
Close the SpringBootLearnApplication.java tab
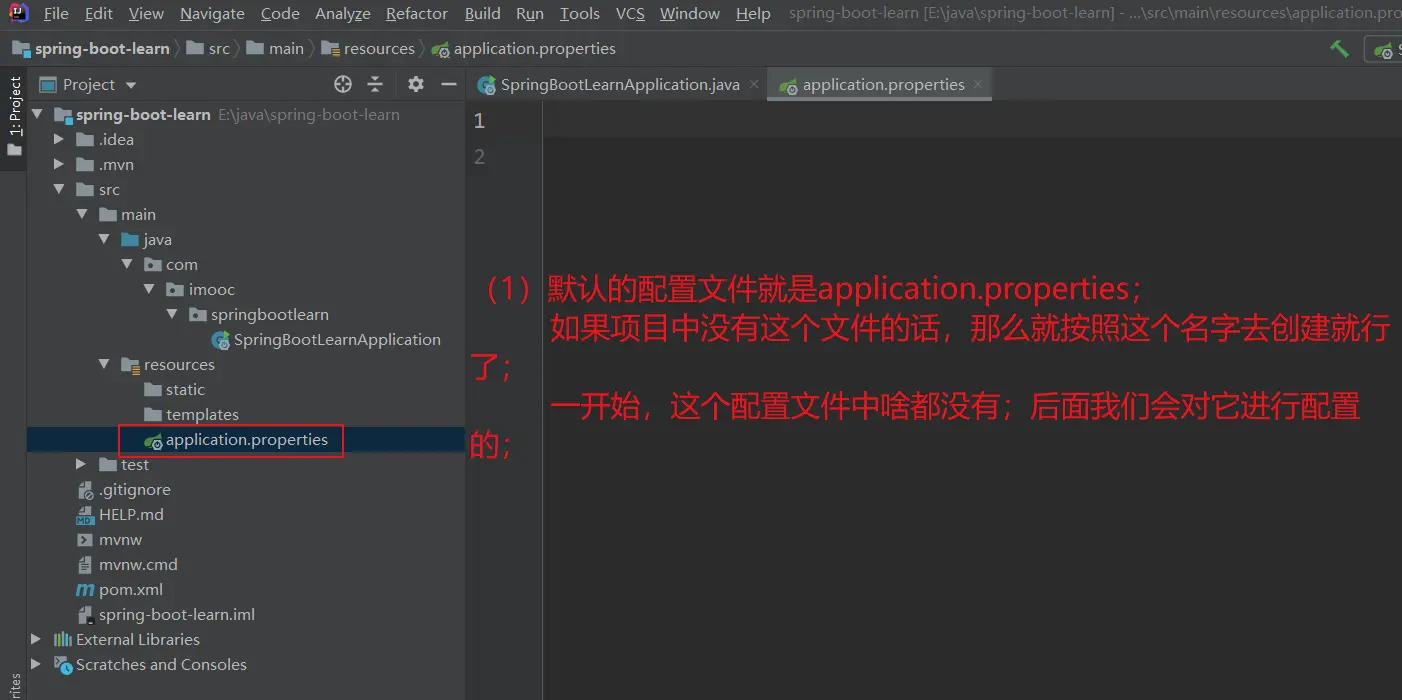click(x=753, y=84)
